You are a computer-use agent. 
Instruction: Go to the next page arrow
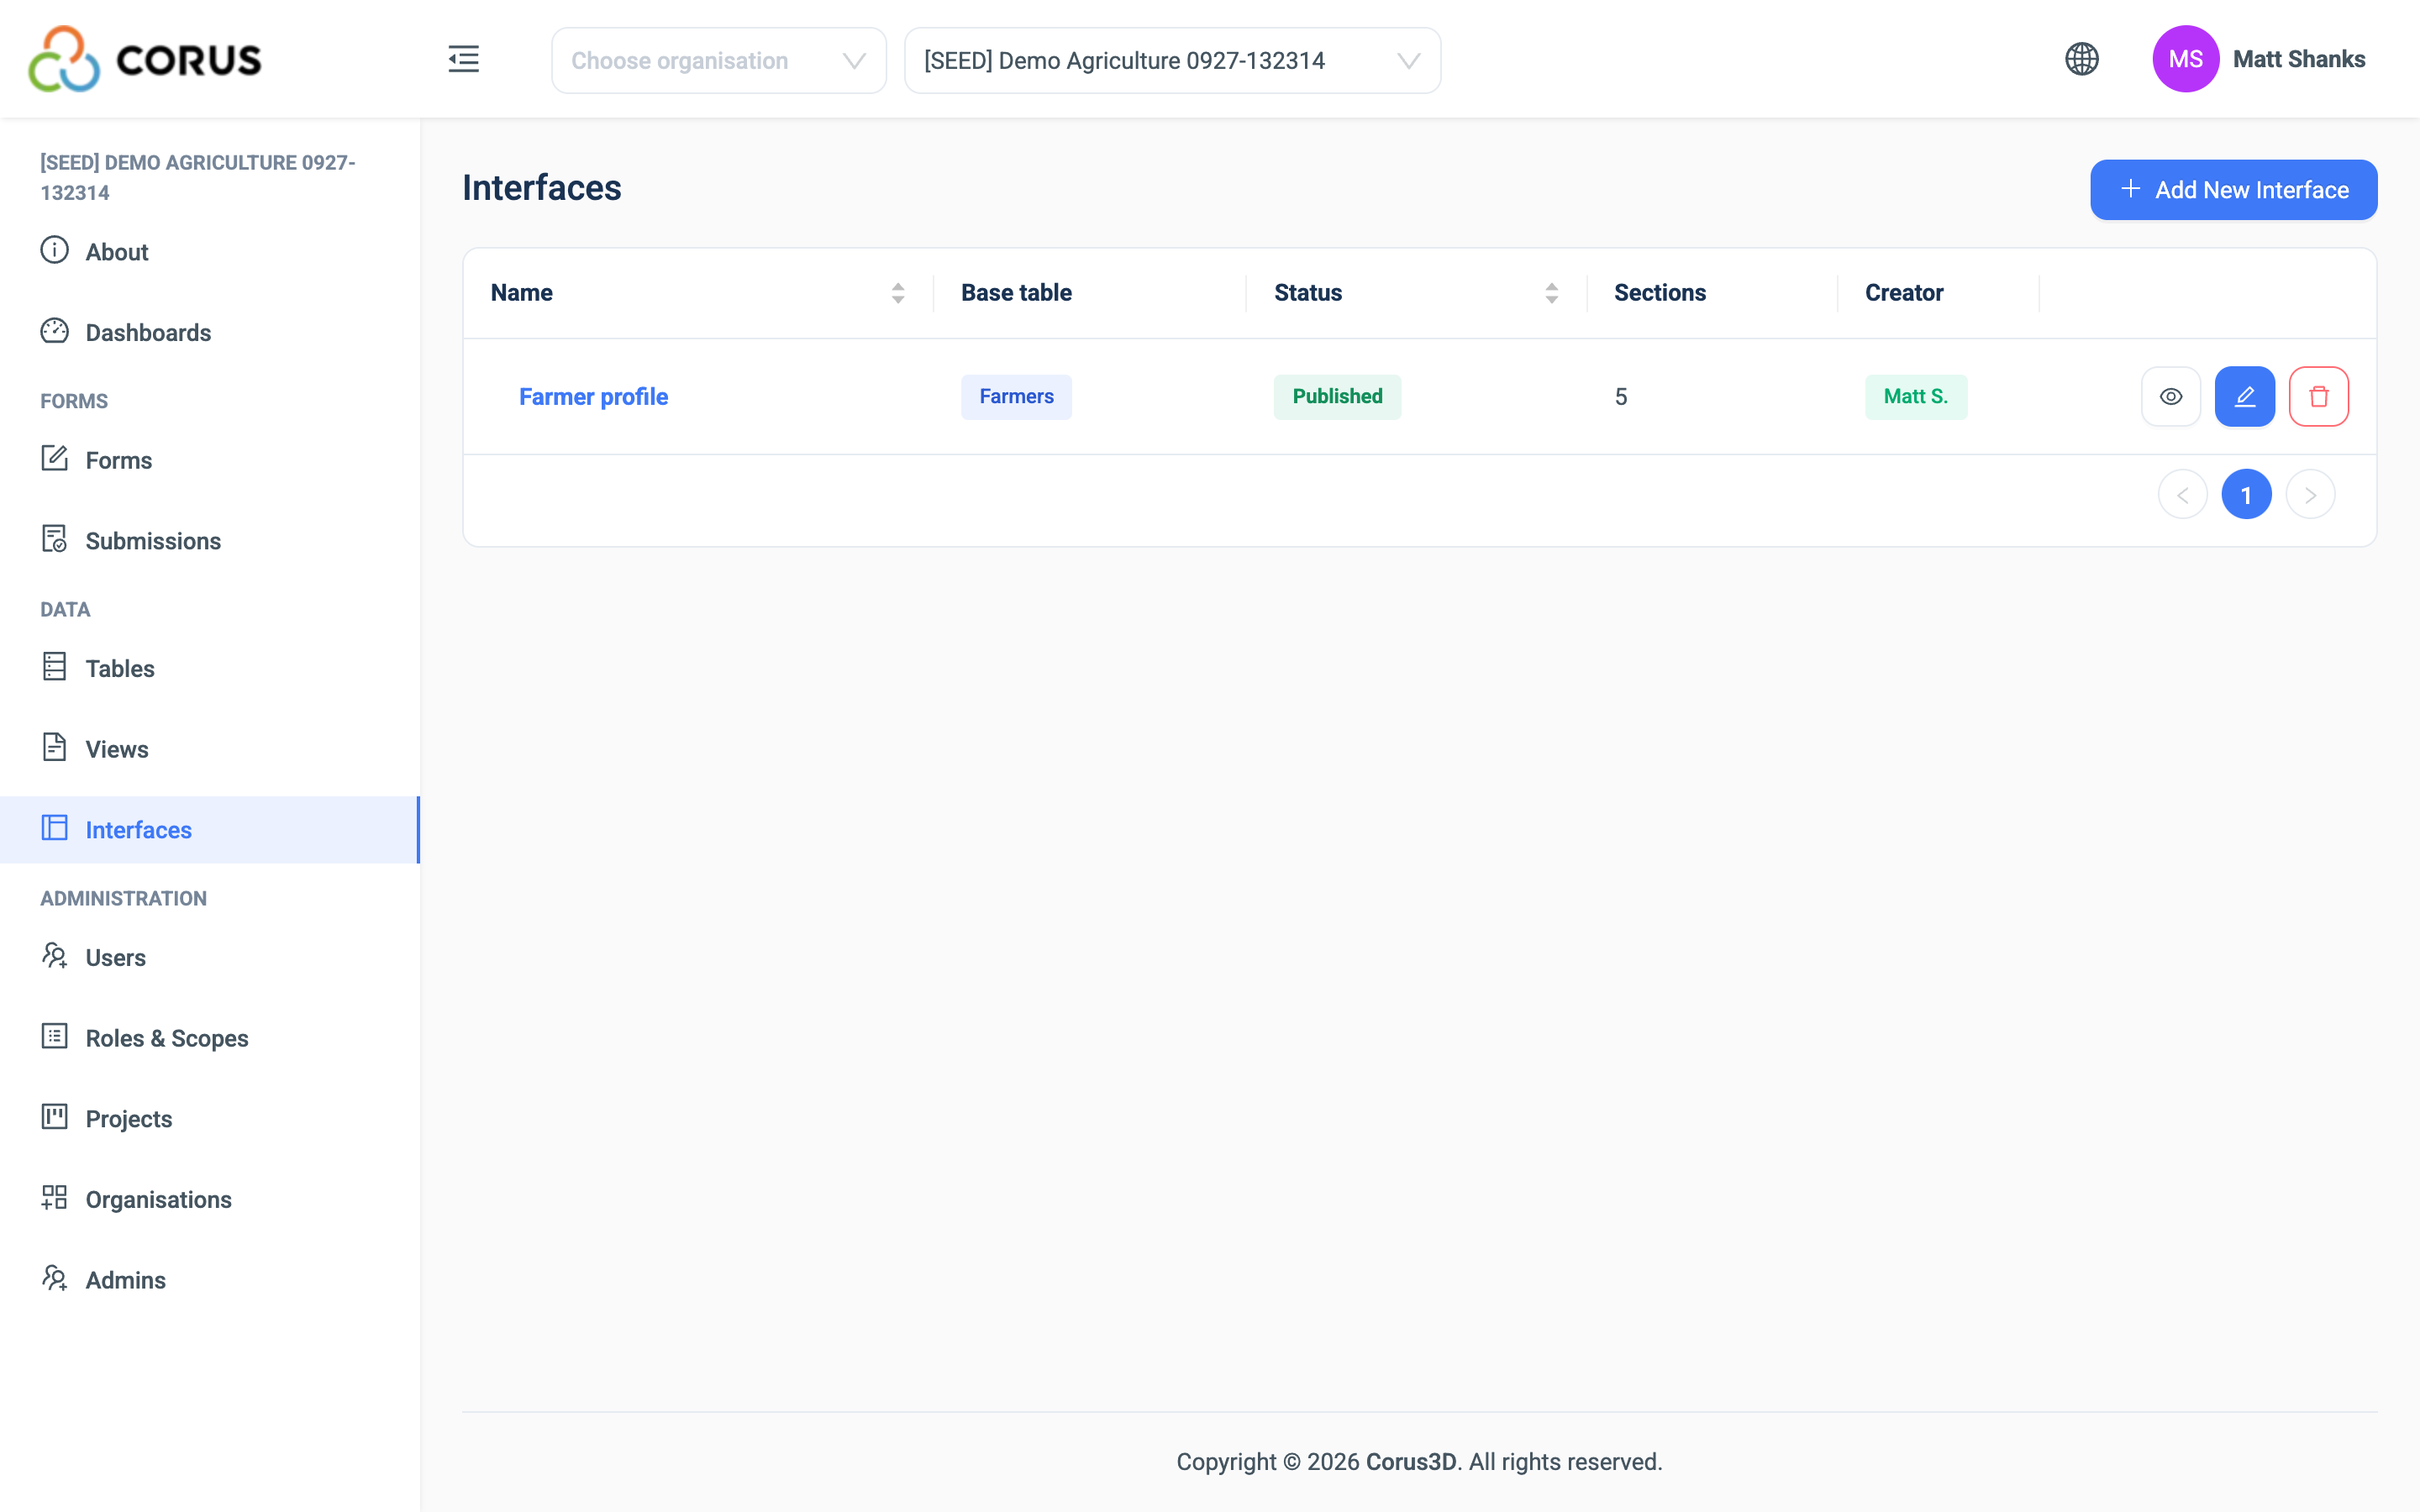point(2310,495)
